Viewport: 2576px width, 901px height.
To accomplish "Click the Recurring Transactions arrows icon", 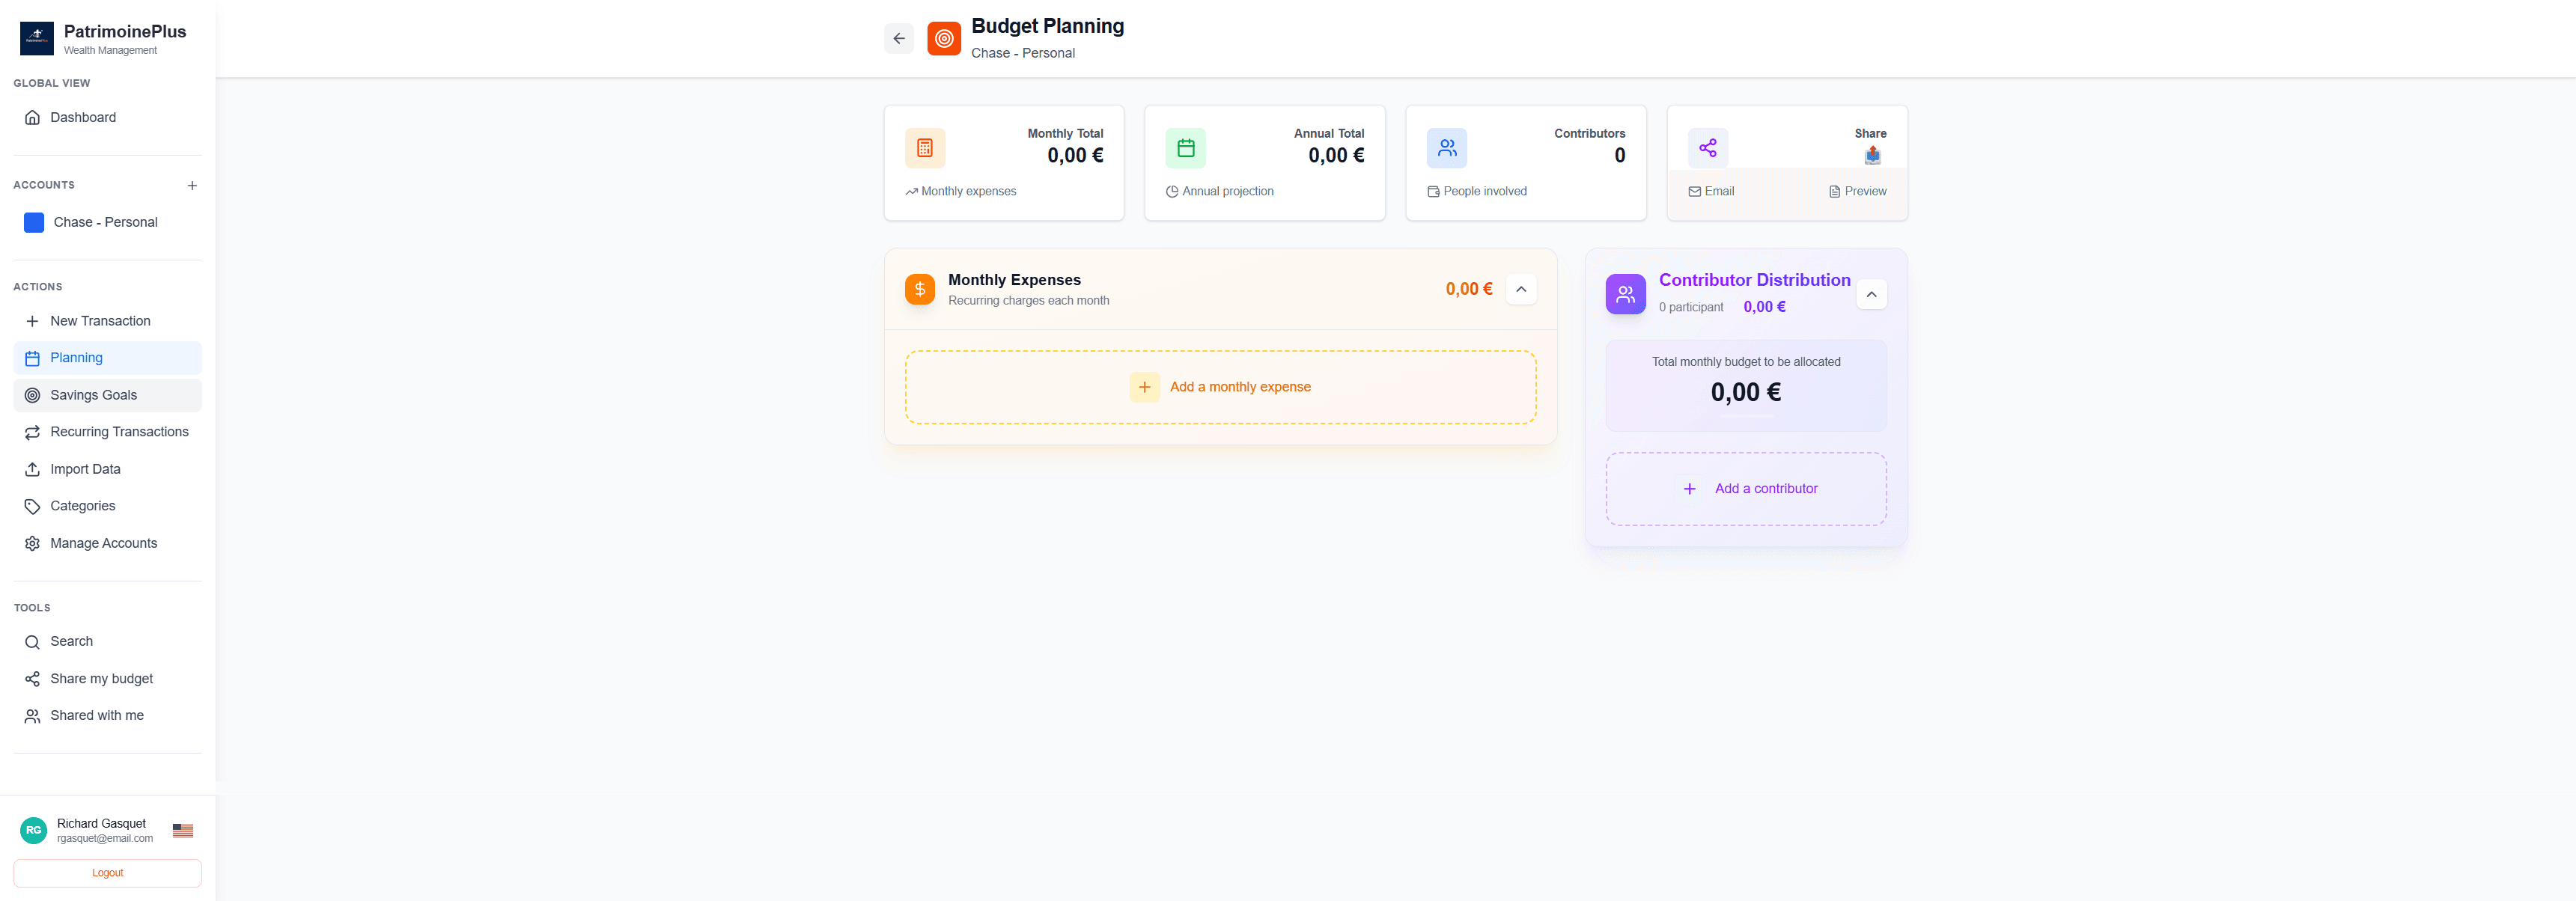I will click(33, 431).
